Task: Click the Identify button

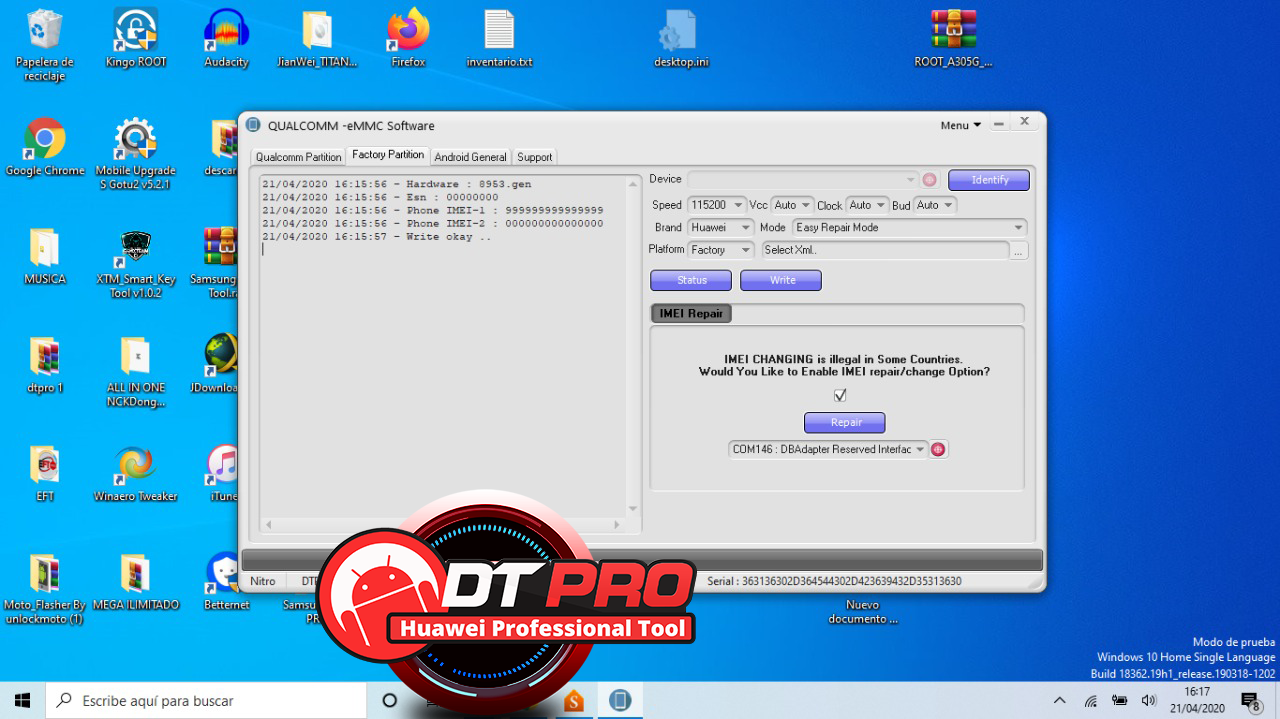Action: [989, 180]
